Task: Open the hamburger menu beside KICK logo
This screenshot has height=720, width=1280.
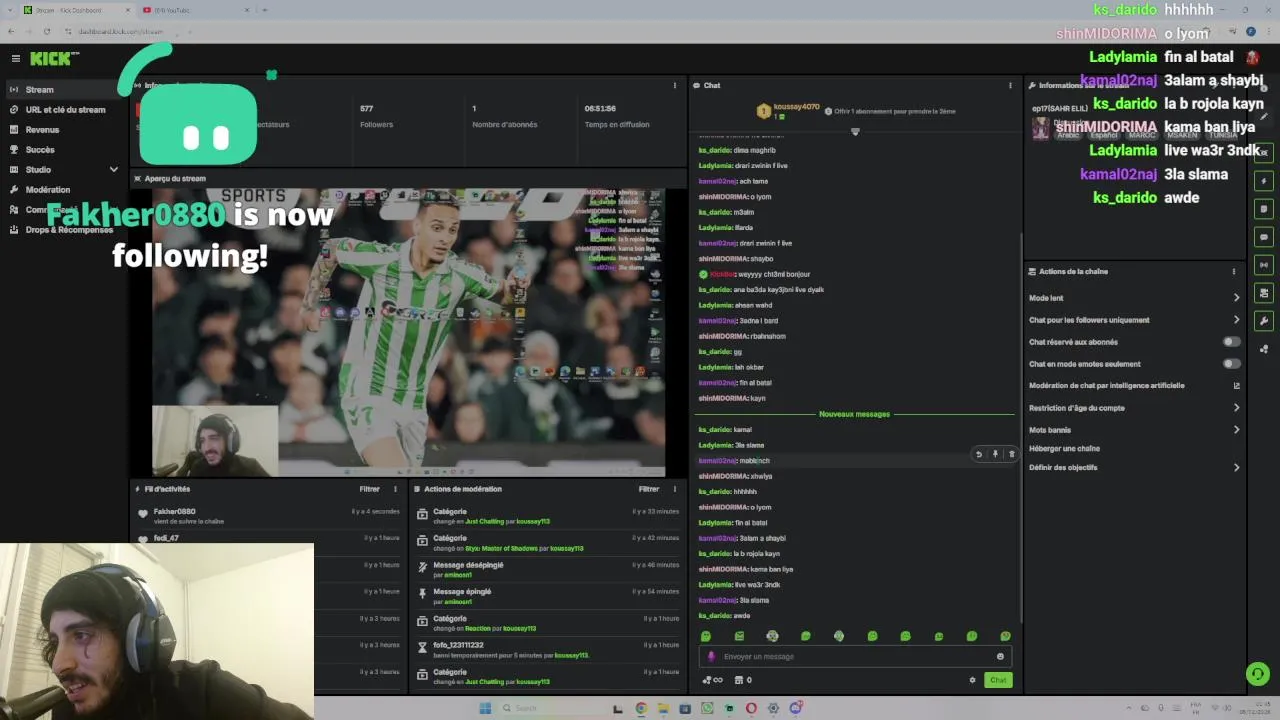Action: point(15,59)
